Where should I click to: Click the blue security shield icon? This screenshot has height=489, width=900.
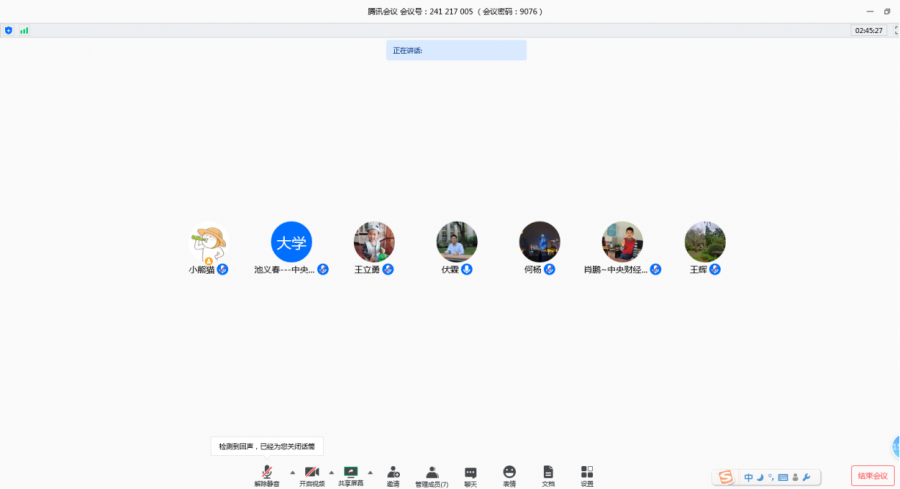pos(9,31)
